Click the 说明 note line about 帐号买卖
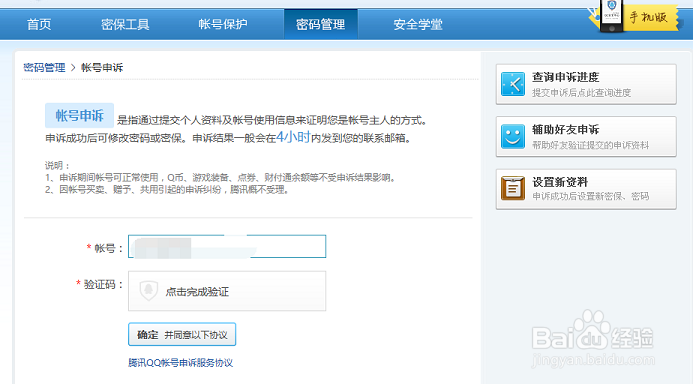 click(168, 190)
